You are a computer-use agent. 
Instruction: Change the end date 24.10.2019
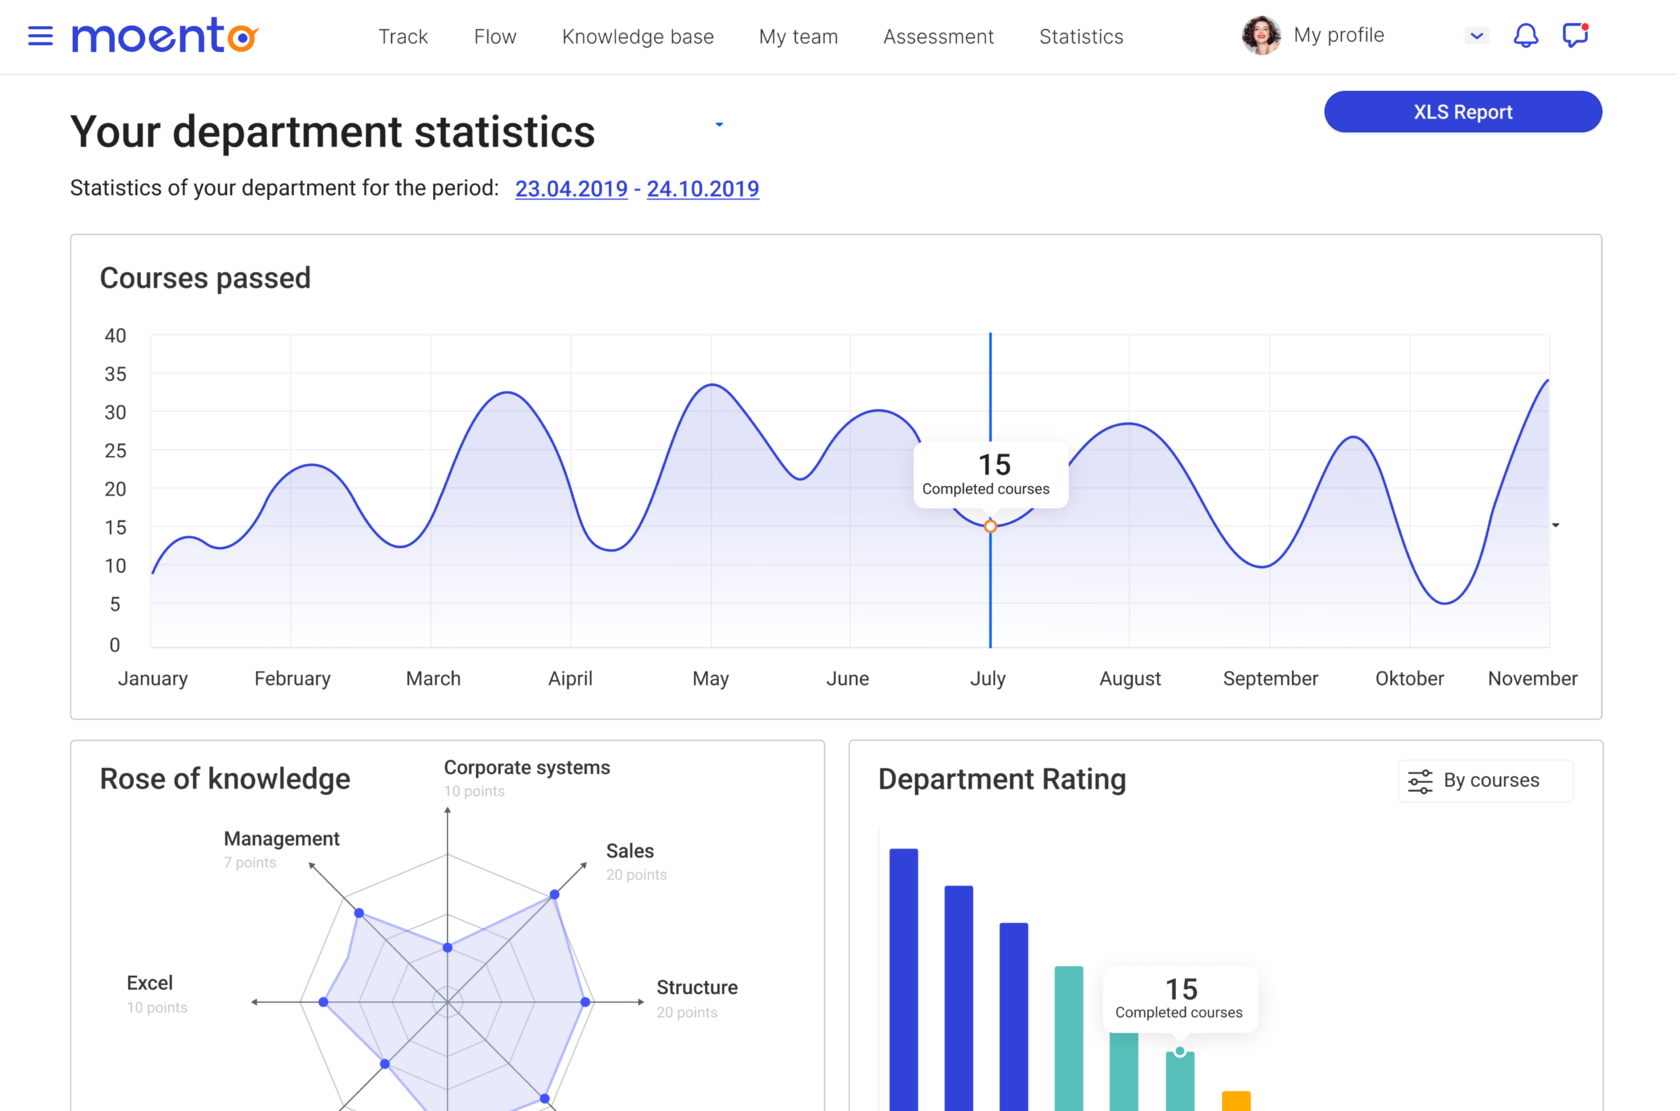tap(703, 189)
